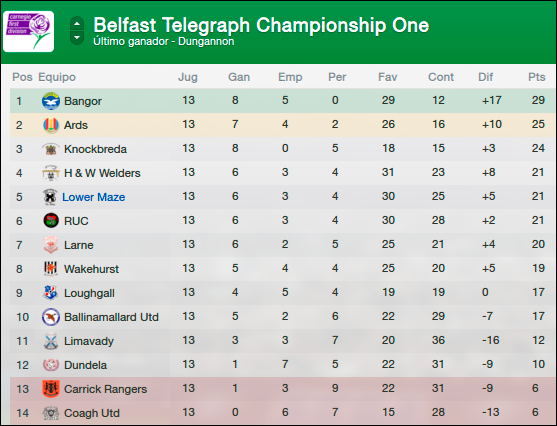This screenshot has height=426, width=557.
Task: Click the up arrow for previous competition
Action: point(77,24)
